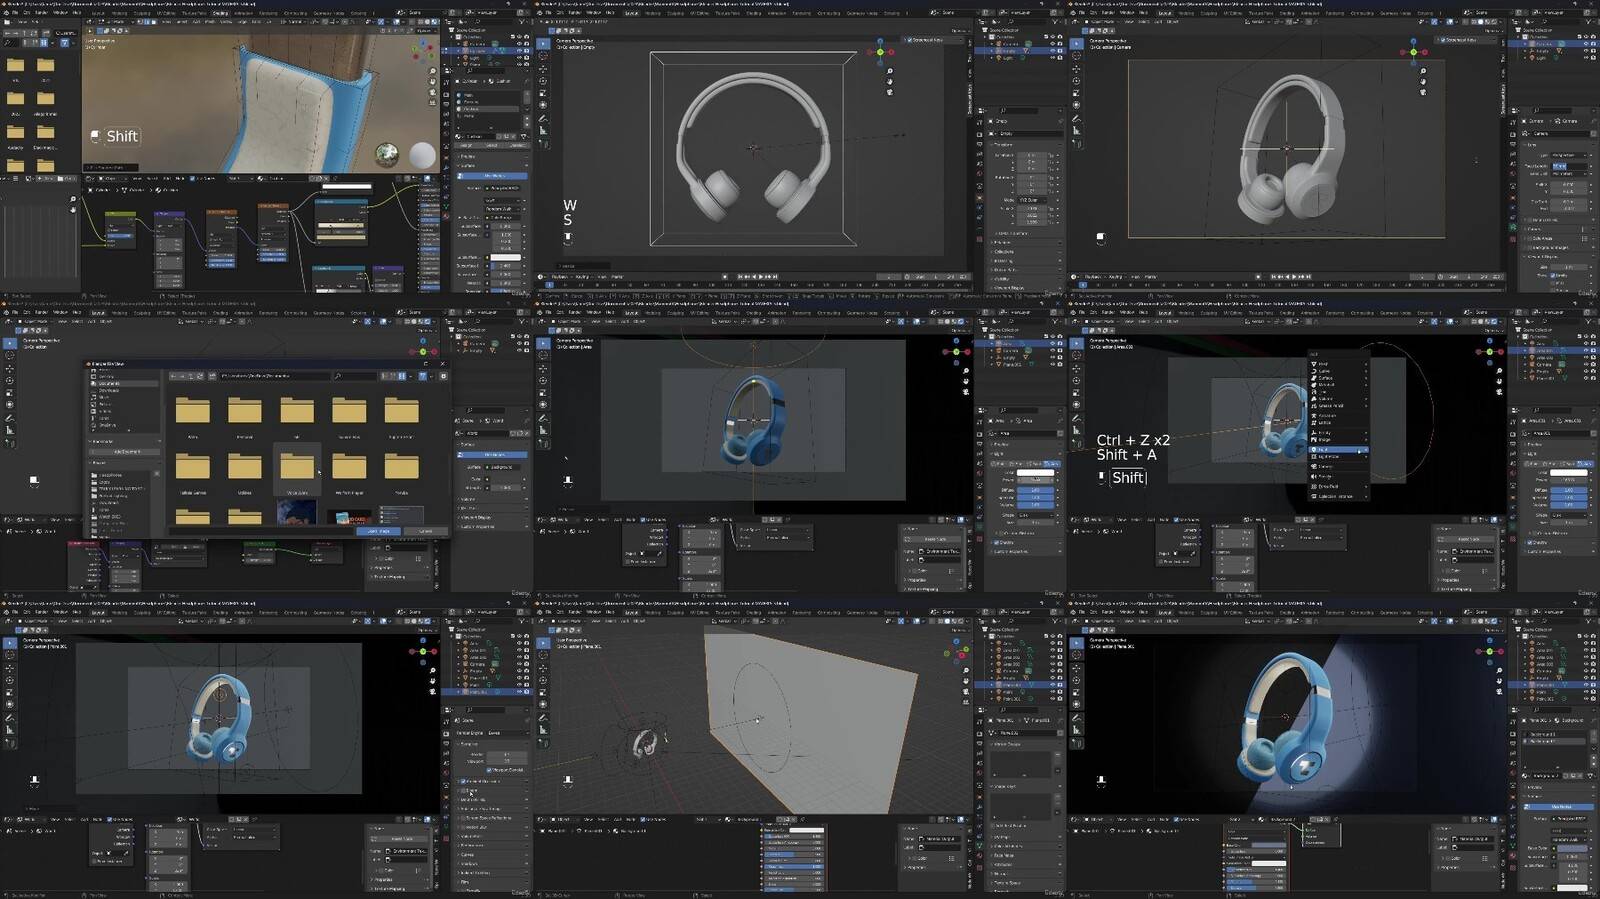Open File menu in front-view headphones frame

[548, 13]
